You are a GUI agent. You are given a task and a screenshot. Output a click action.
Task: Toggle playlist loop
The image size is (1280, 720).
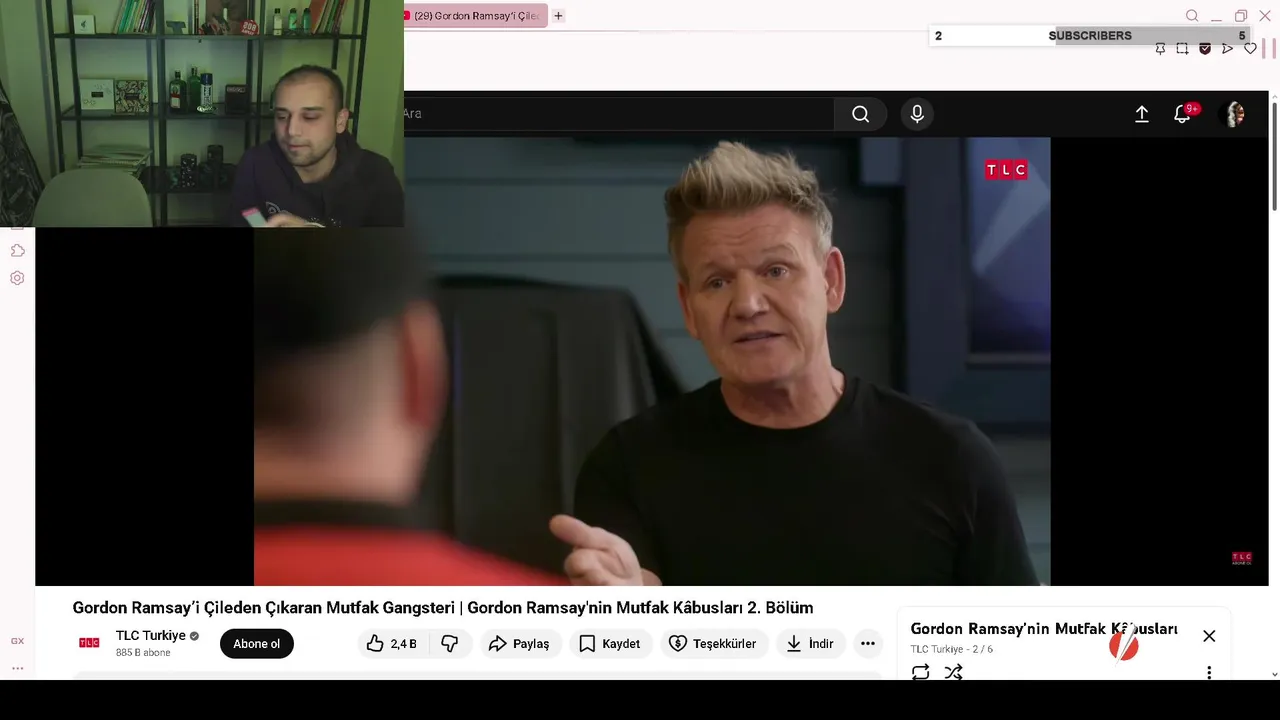920,672
